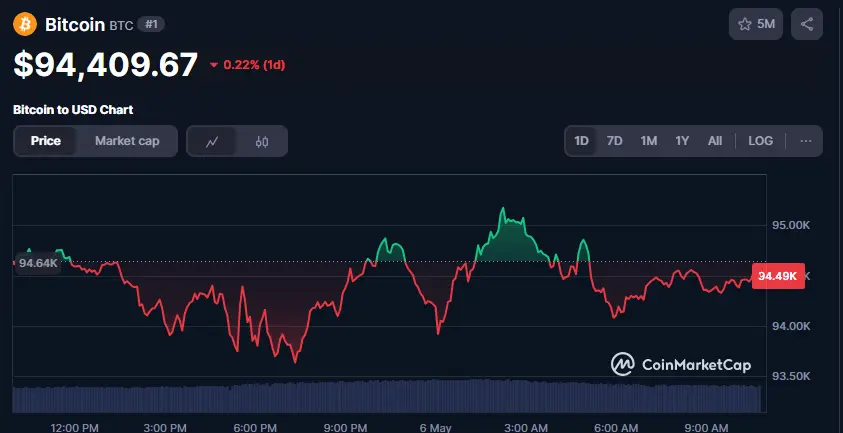Image resolution: width=843 pixels, height=433 pixels.
Task: Click the 94.49K current price label
Action: (x=778, y=276)
